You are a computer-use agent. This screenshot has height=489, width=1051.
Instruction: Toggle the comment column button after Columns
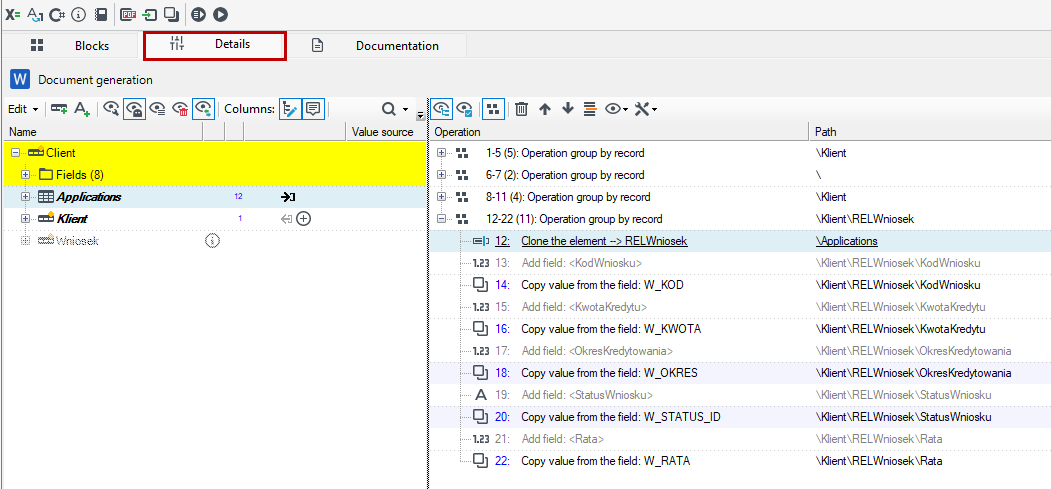(314, 109)
